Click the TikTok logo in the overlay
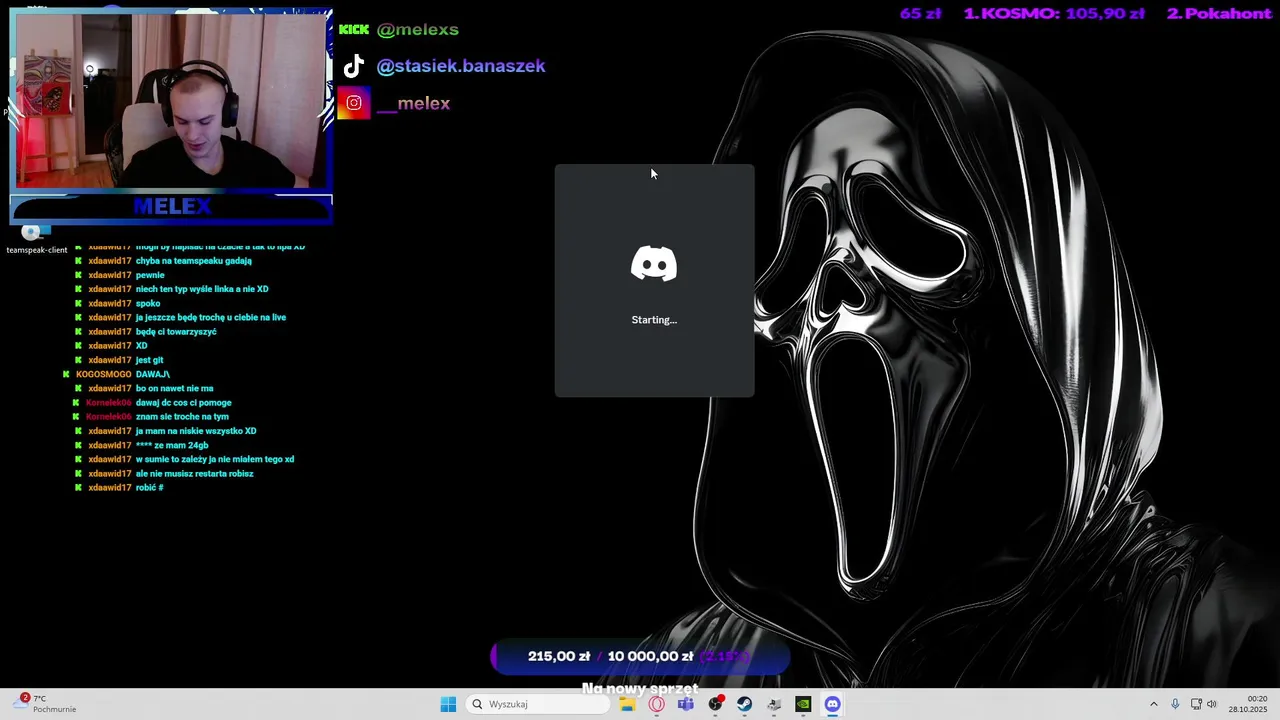 coord(354,66)
